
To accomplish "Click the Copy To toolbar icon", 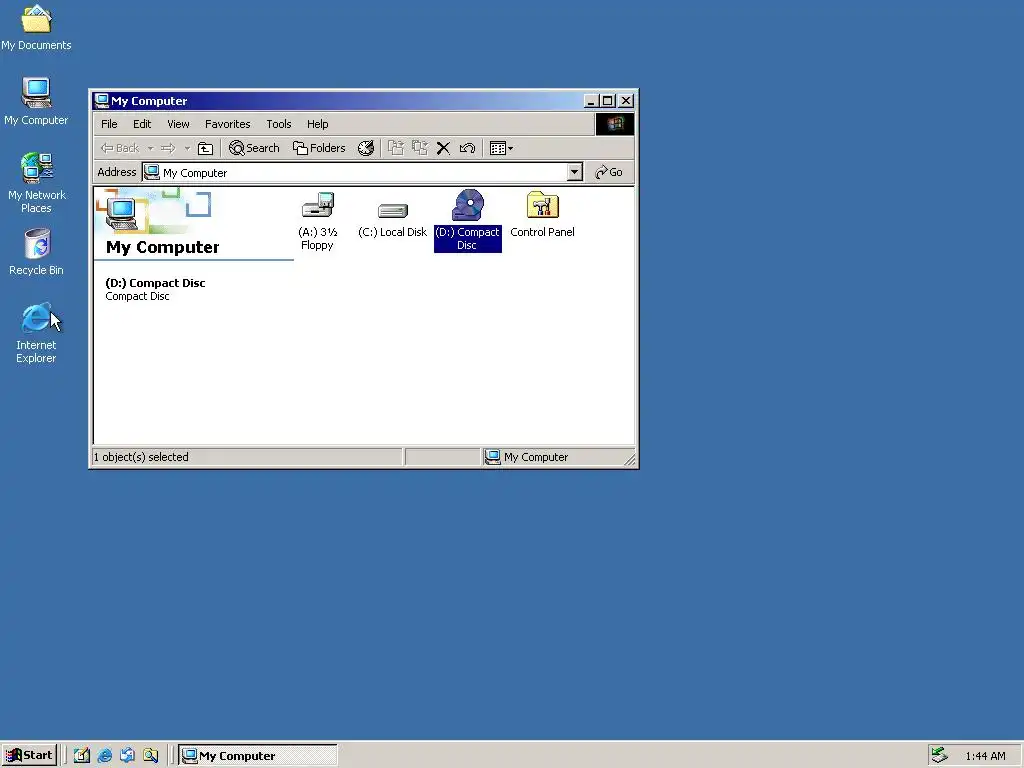I will point(419,148).
